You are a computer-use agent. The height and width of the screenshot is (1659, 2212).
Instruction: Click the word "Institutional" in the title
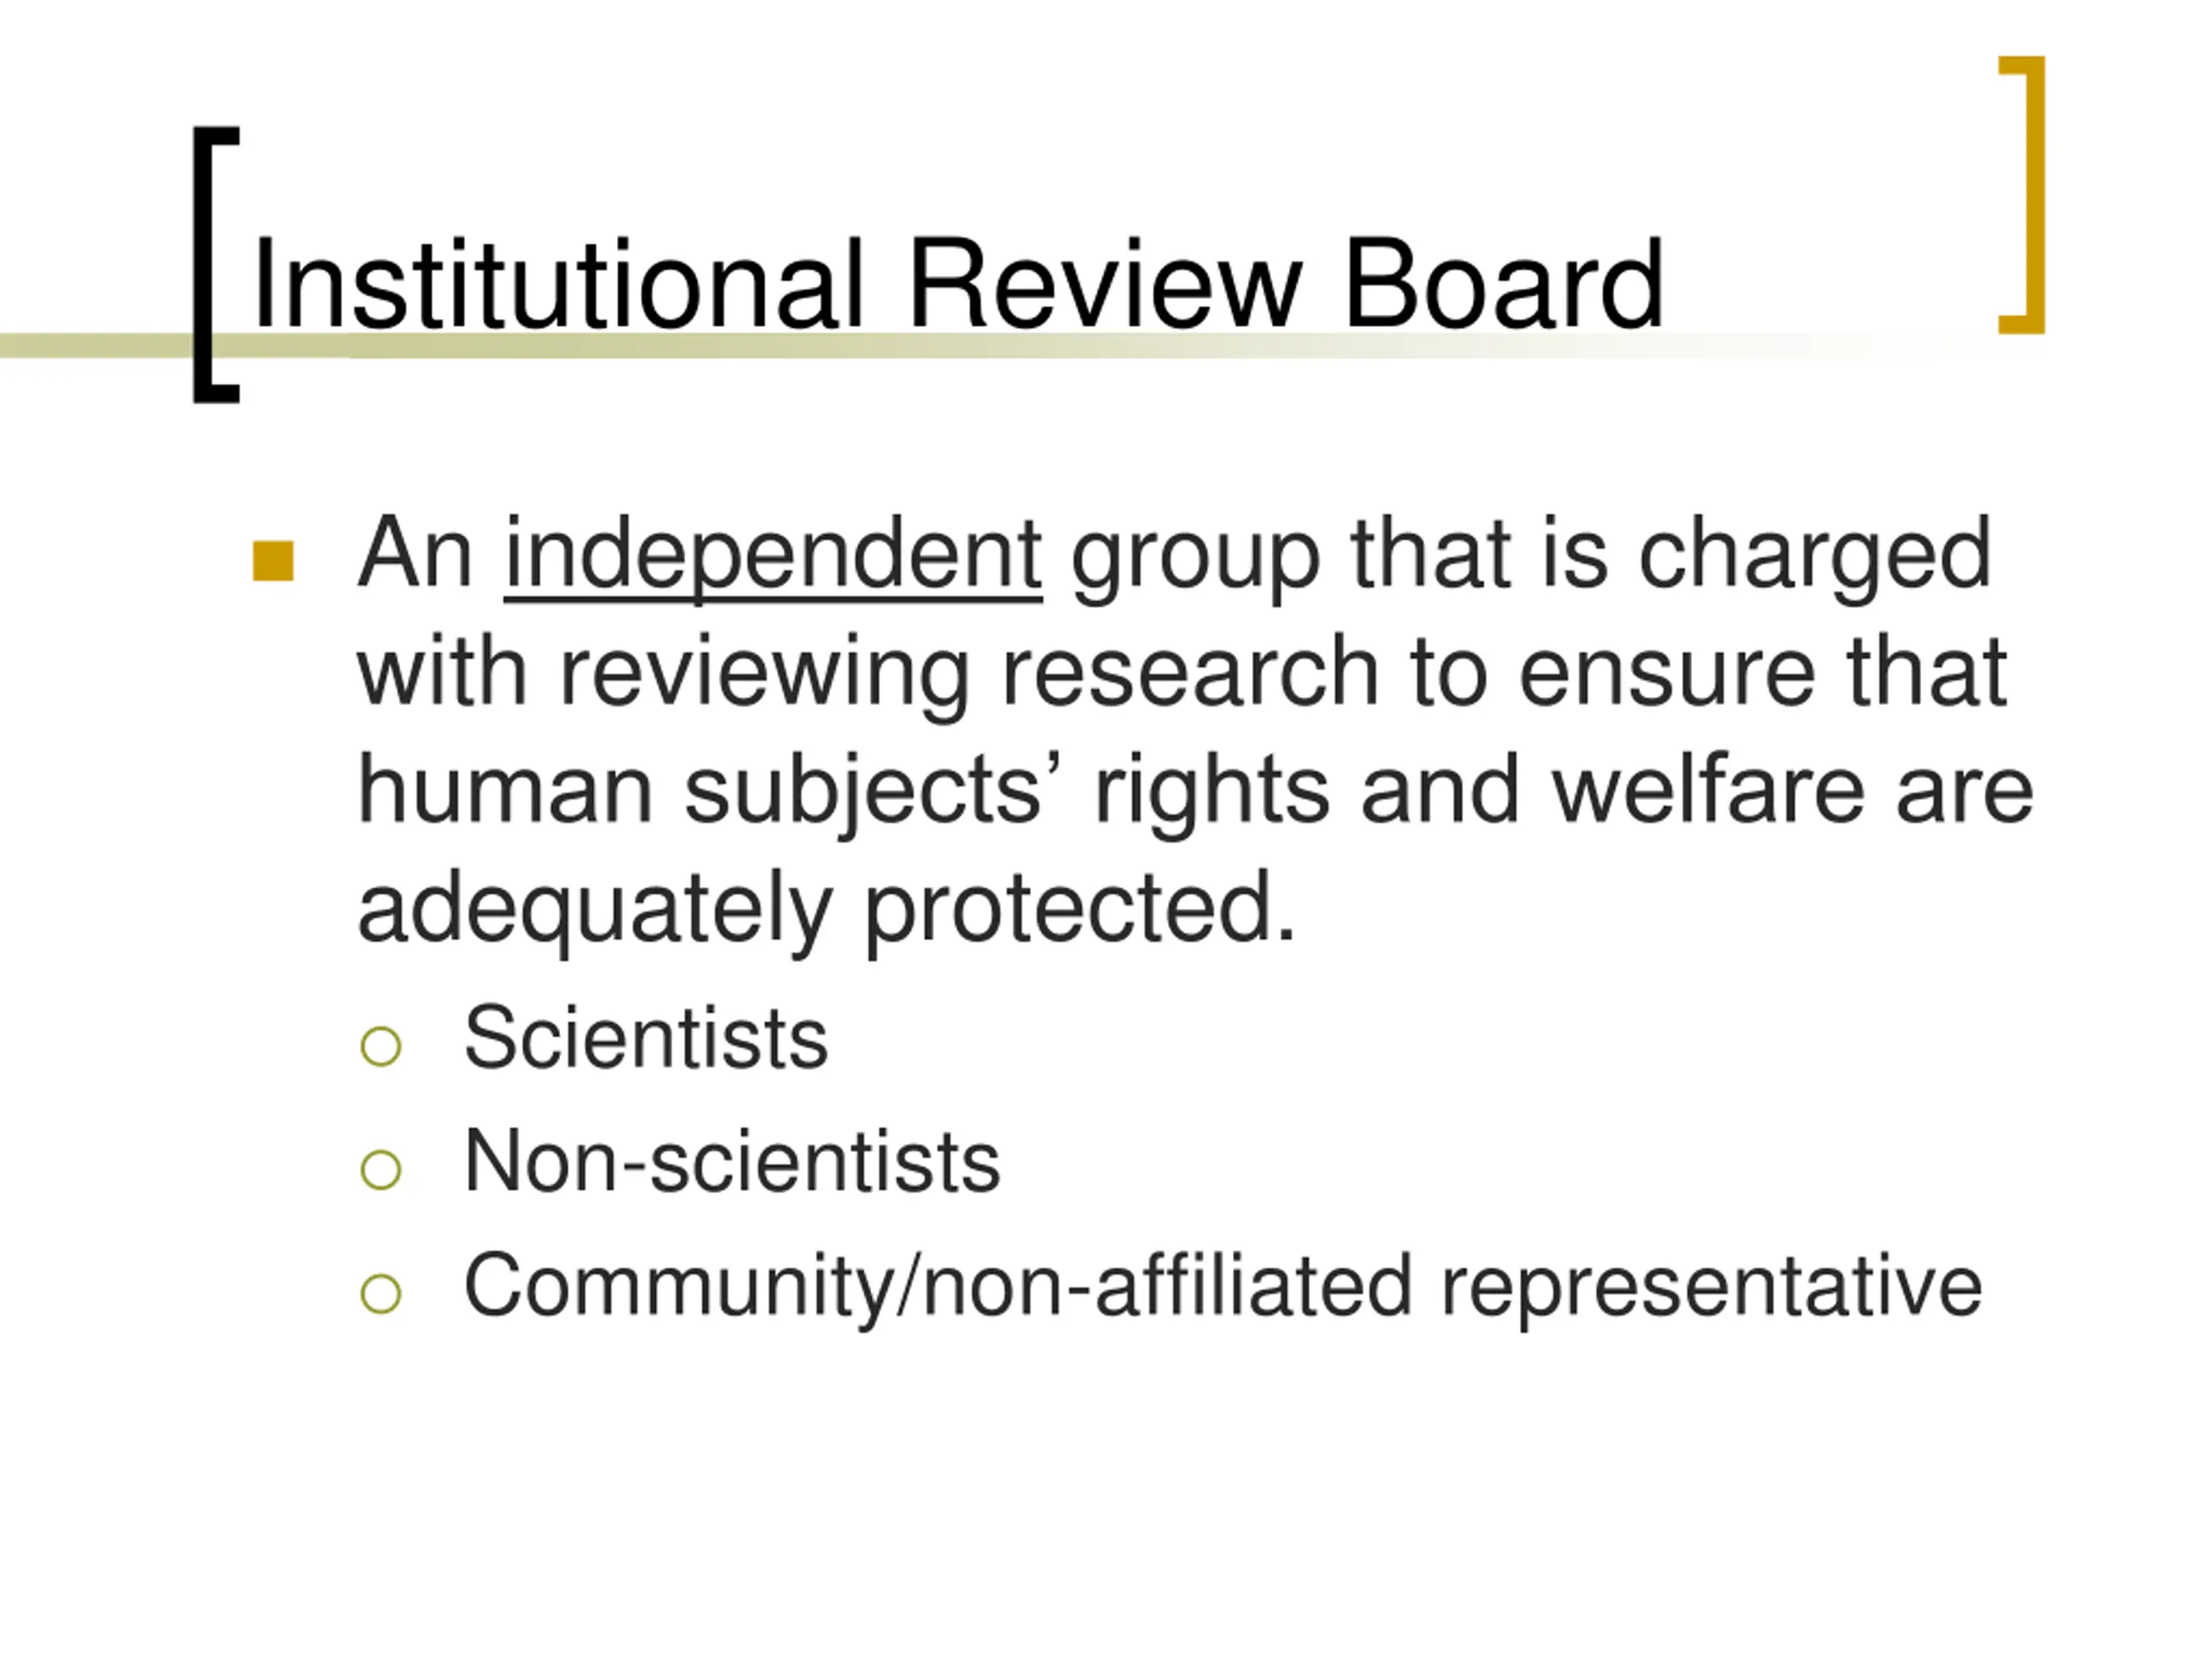pyautogui.click(x=557, y=284)
